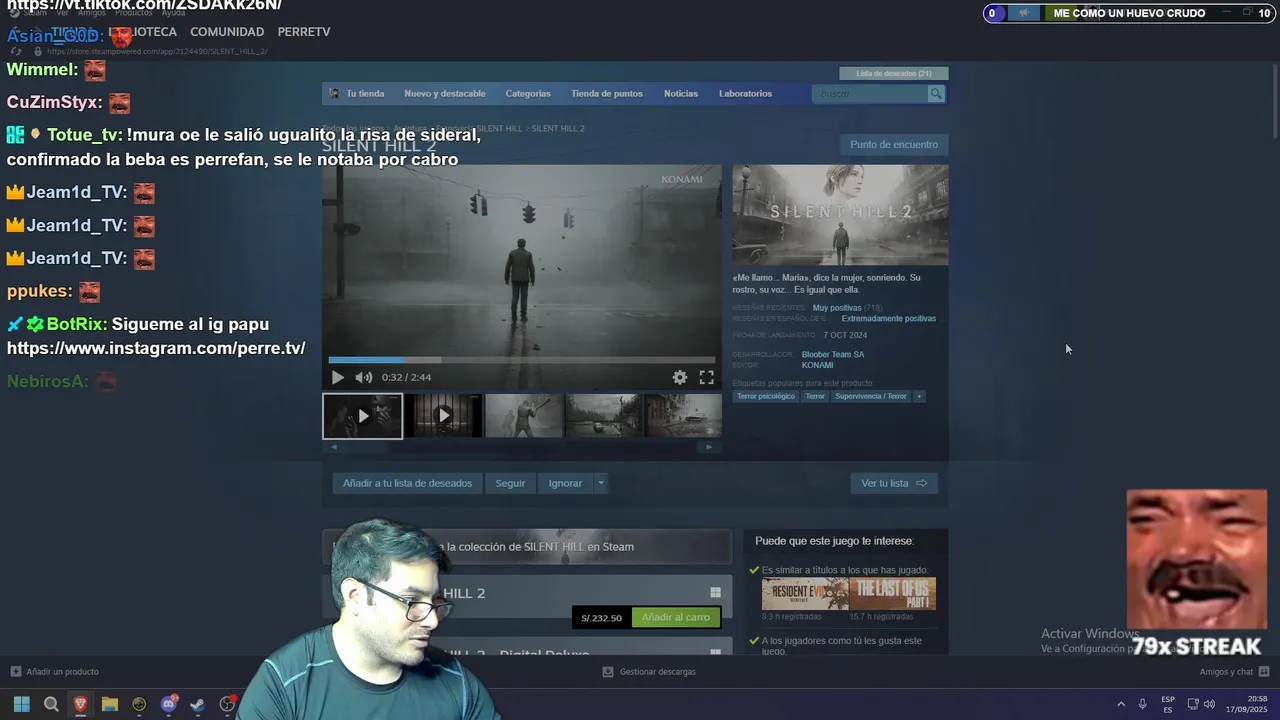The height and width of the screenshot is (720, 1280).
Task: Open the Steam 'COMUNIDAD' tab
Action: [227, 32]
